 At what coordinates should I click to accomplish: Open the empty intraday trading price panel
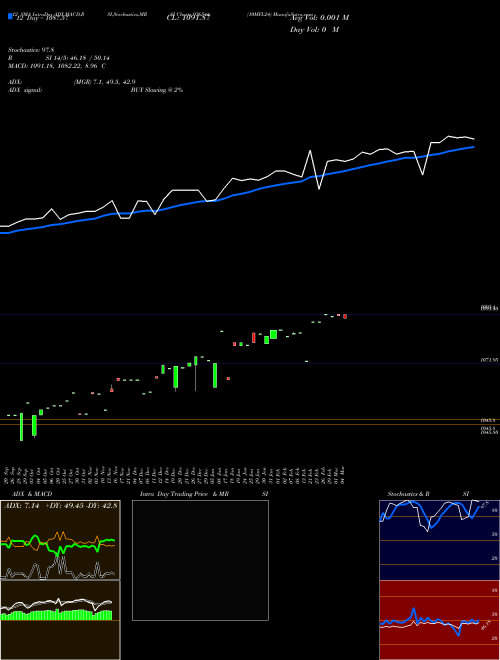tap(200, 560)
